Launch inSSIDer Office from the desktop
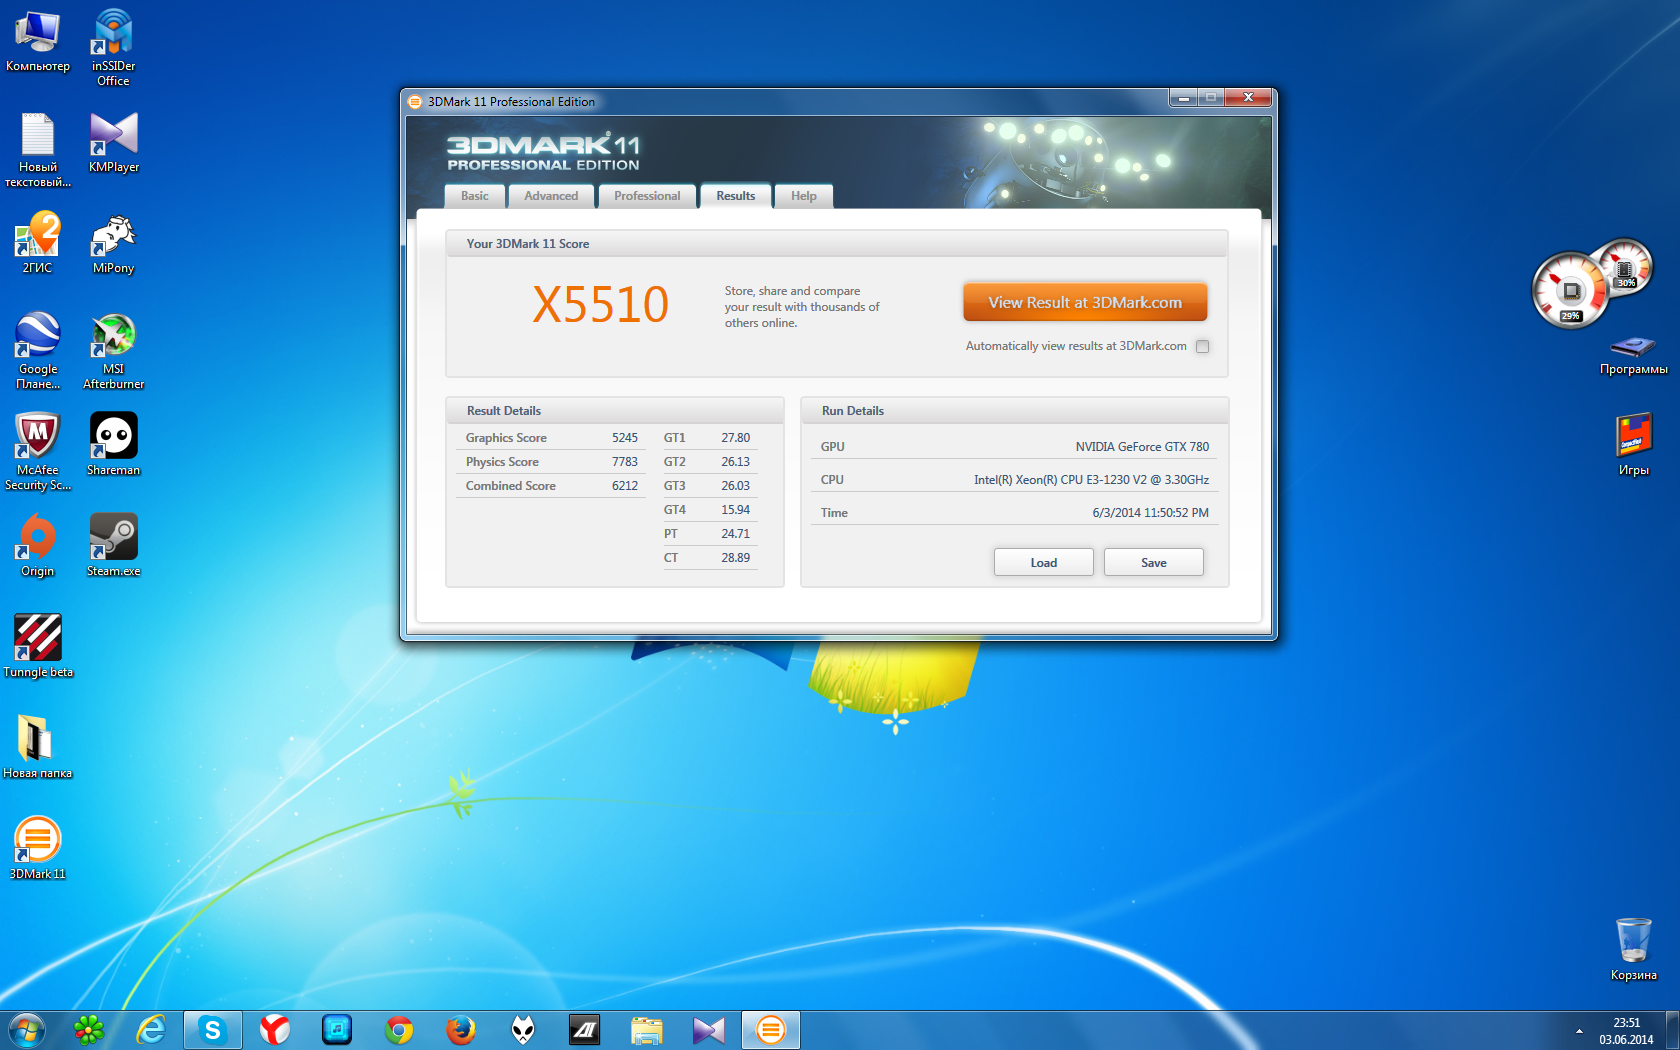The height and width of the screenshot is (1050, 1680). coord(113,48)
